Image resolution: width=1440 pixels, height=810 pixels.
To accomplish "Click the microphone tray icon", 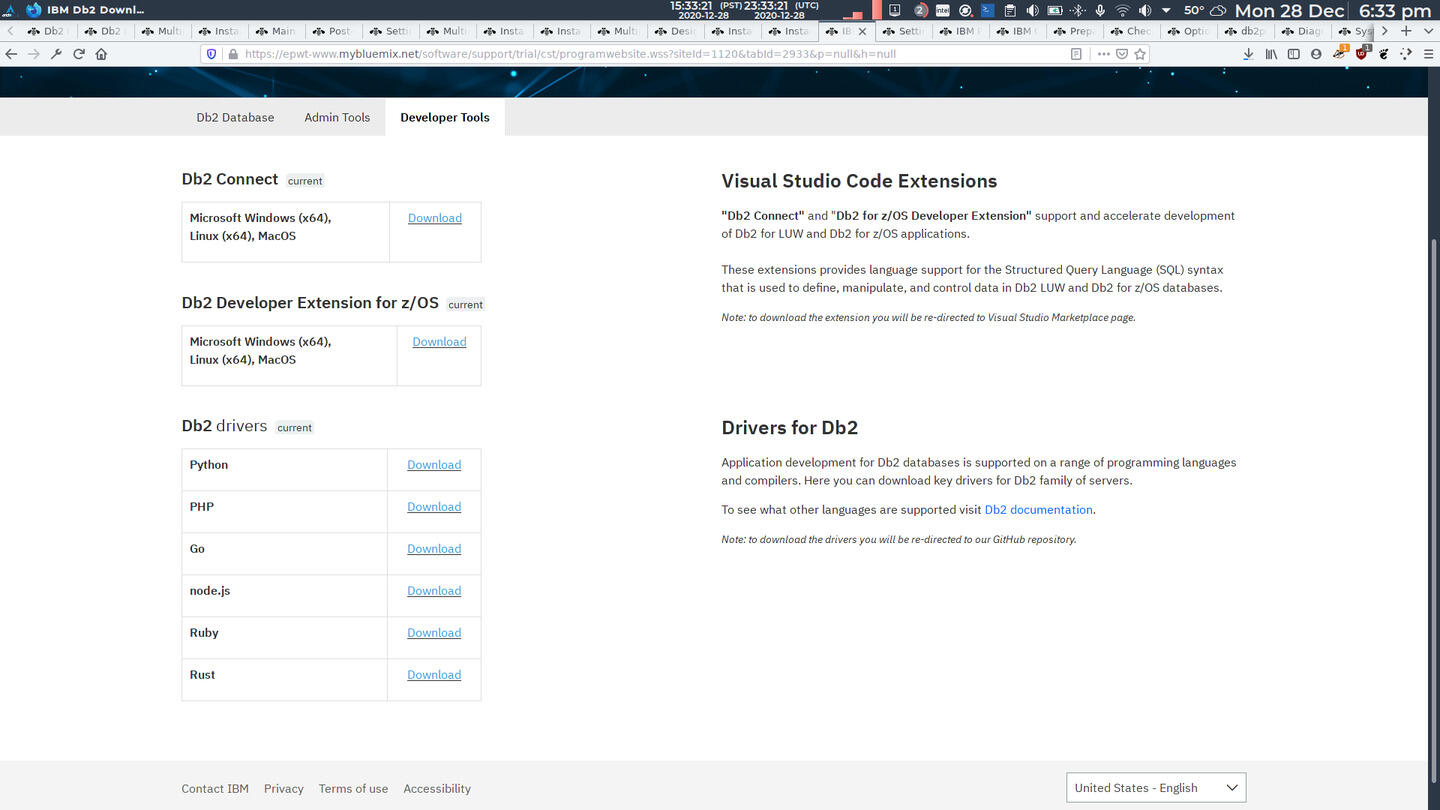I will 1100,11.
